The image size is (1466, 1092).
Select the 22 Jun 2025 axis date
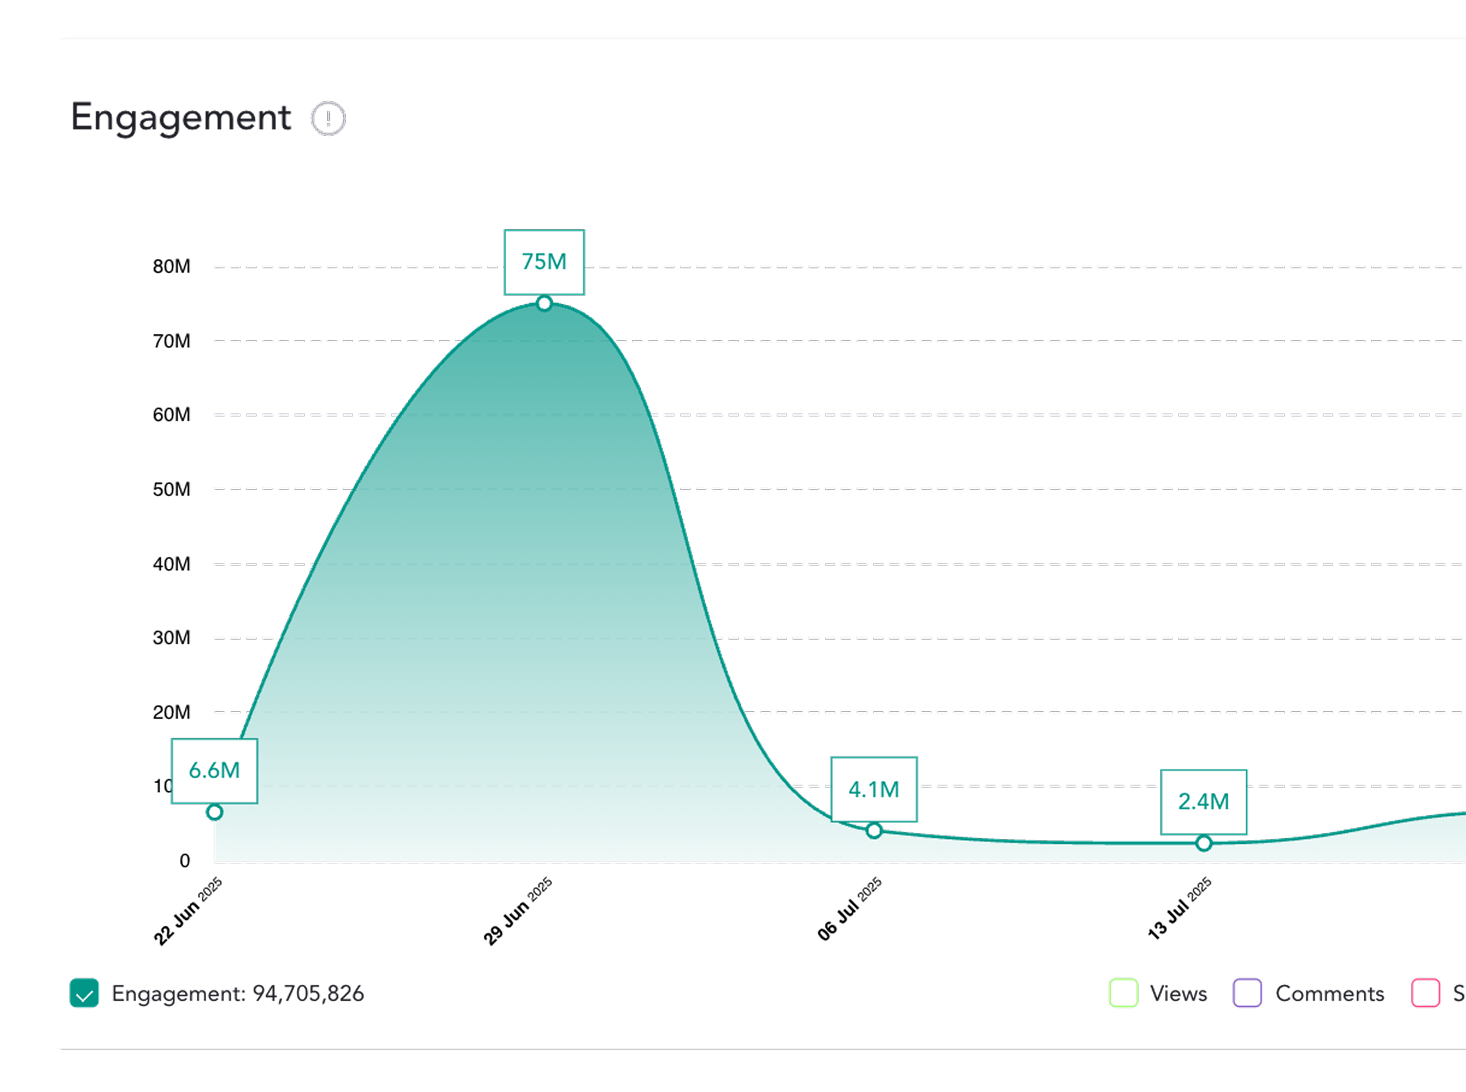188,911
